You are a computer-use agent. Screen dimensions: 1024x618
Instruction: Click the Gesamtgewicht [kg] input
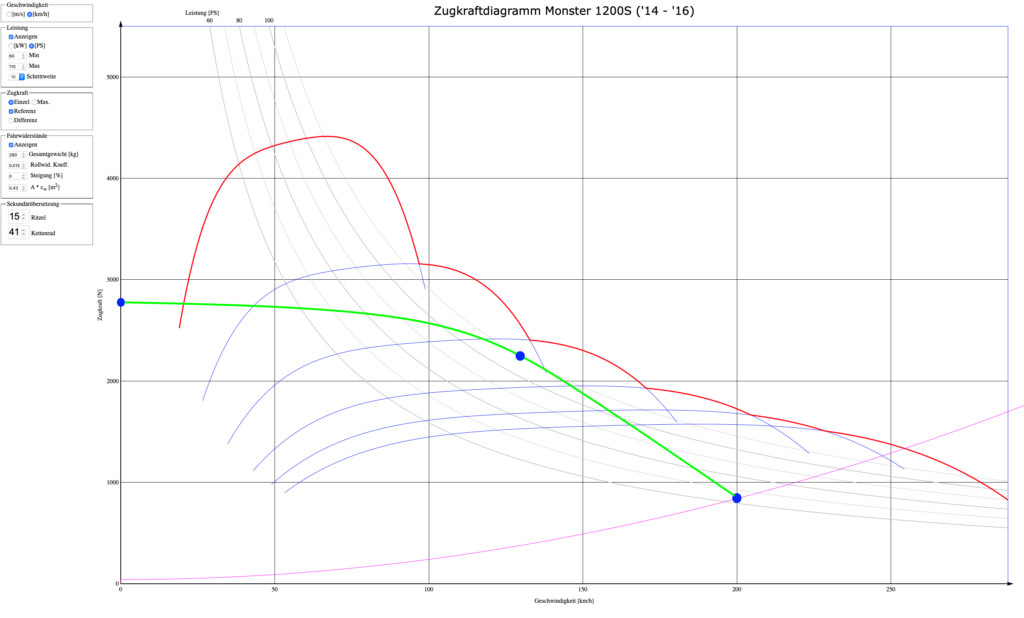coord(15,155)
